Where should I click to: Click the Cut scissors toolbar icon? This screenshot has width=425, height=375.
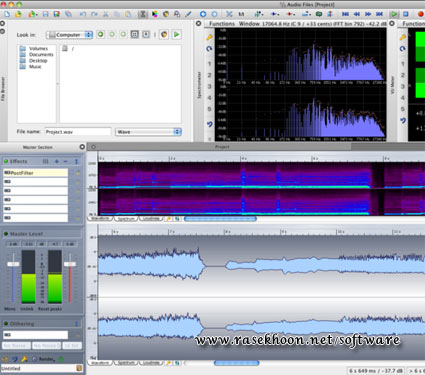pos(106,14)
